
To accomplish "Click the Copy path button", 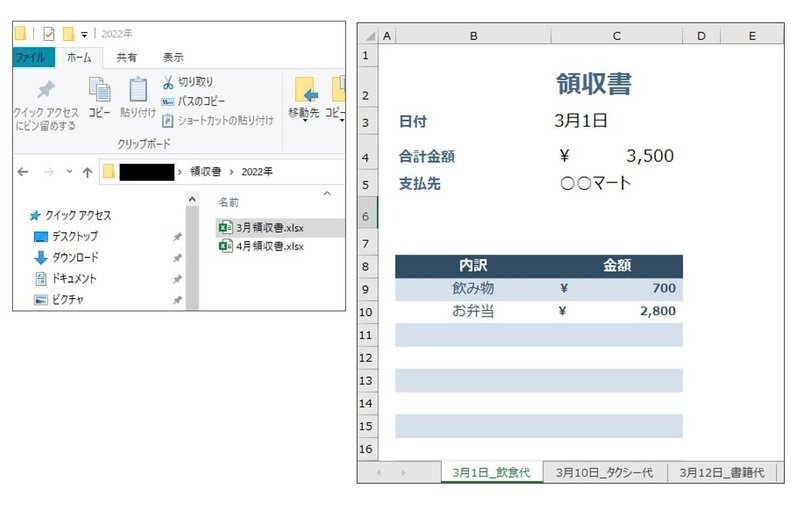I will click(193, 101).
